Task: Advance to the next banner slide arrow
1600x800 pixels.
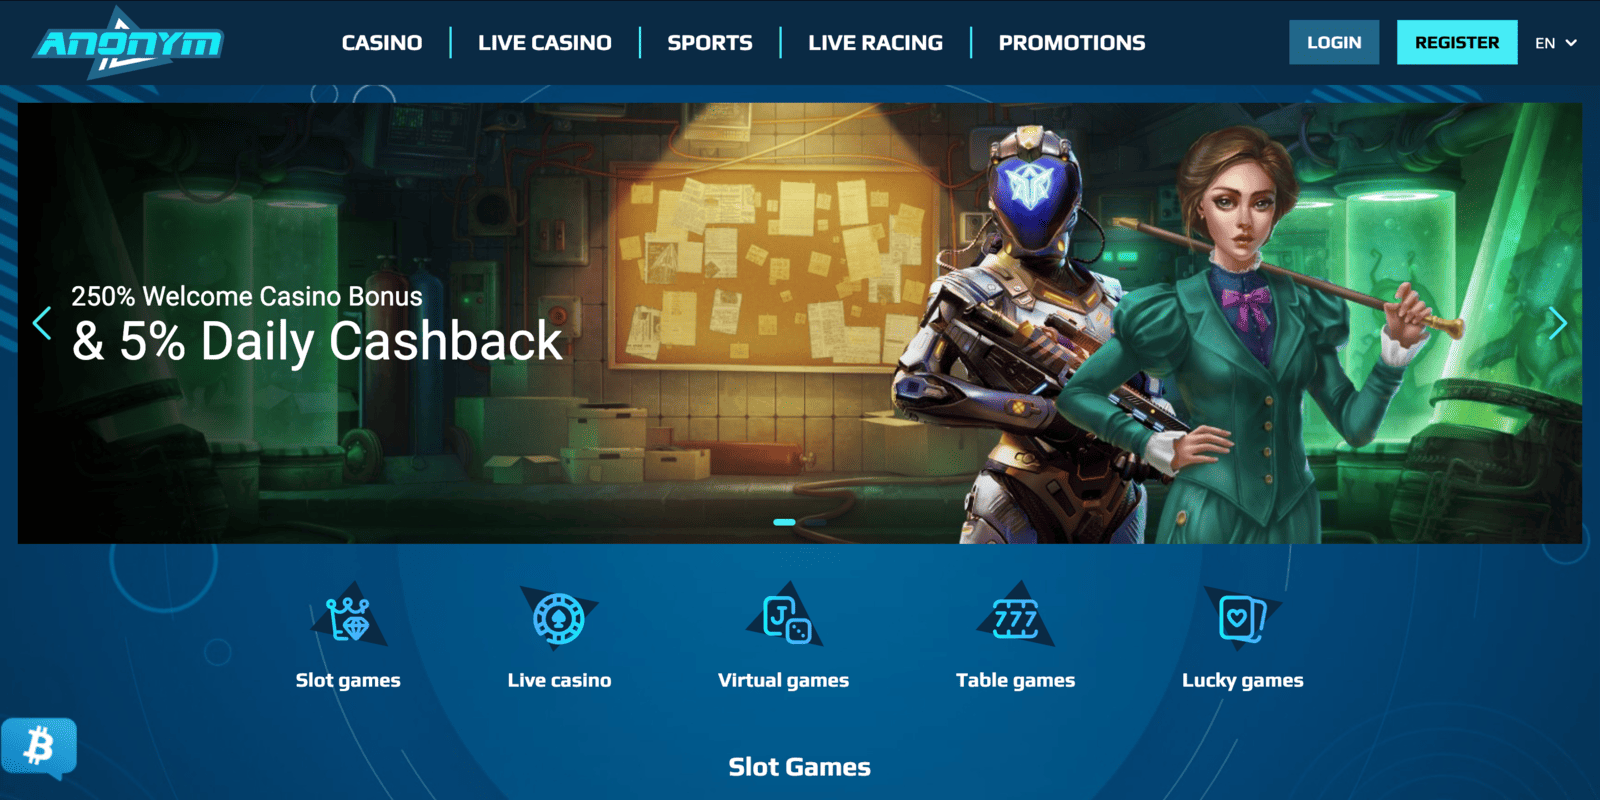Action: 1557,323
